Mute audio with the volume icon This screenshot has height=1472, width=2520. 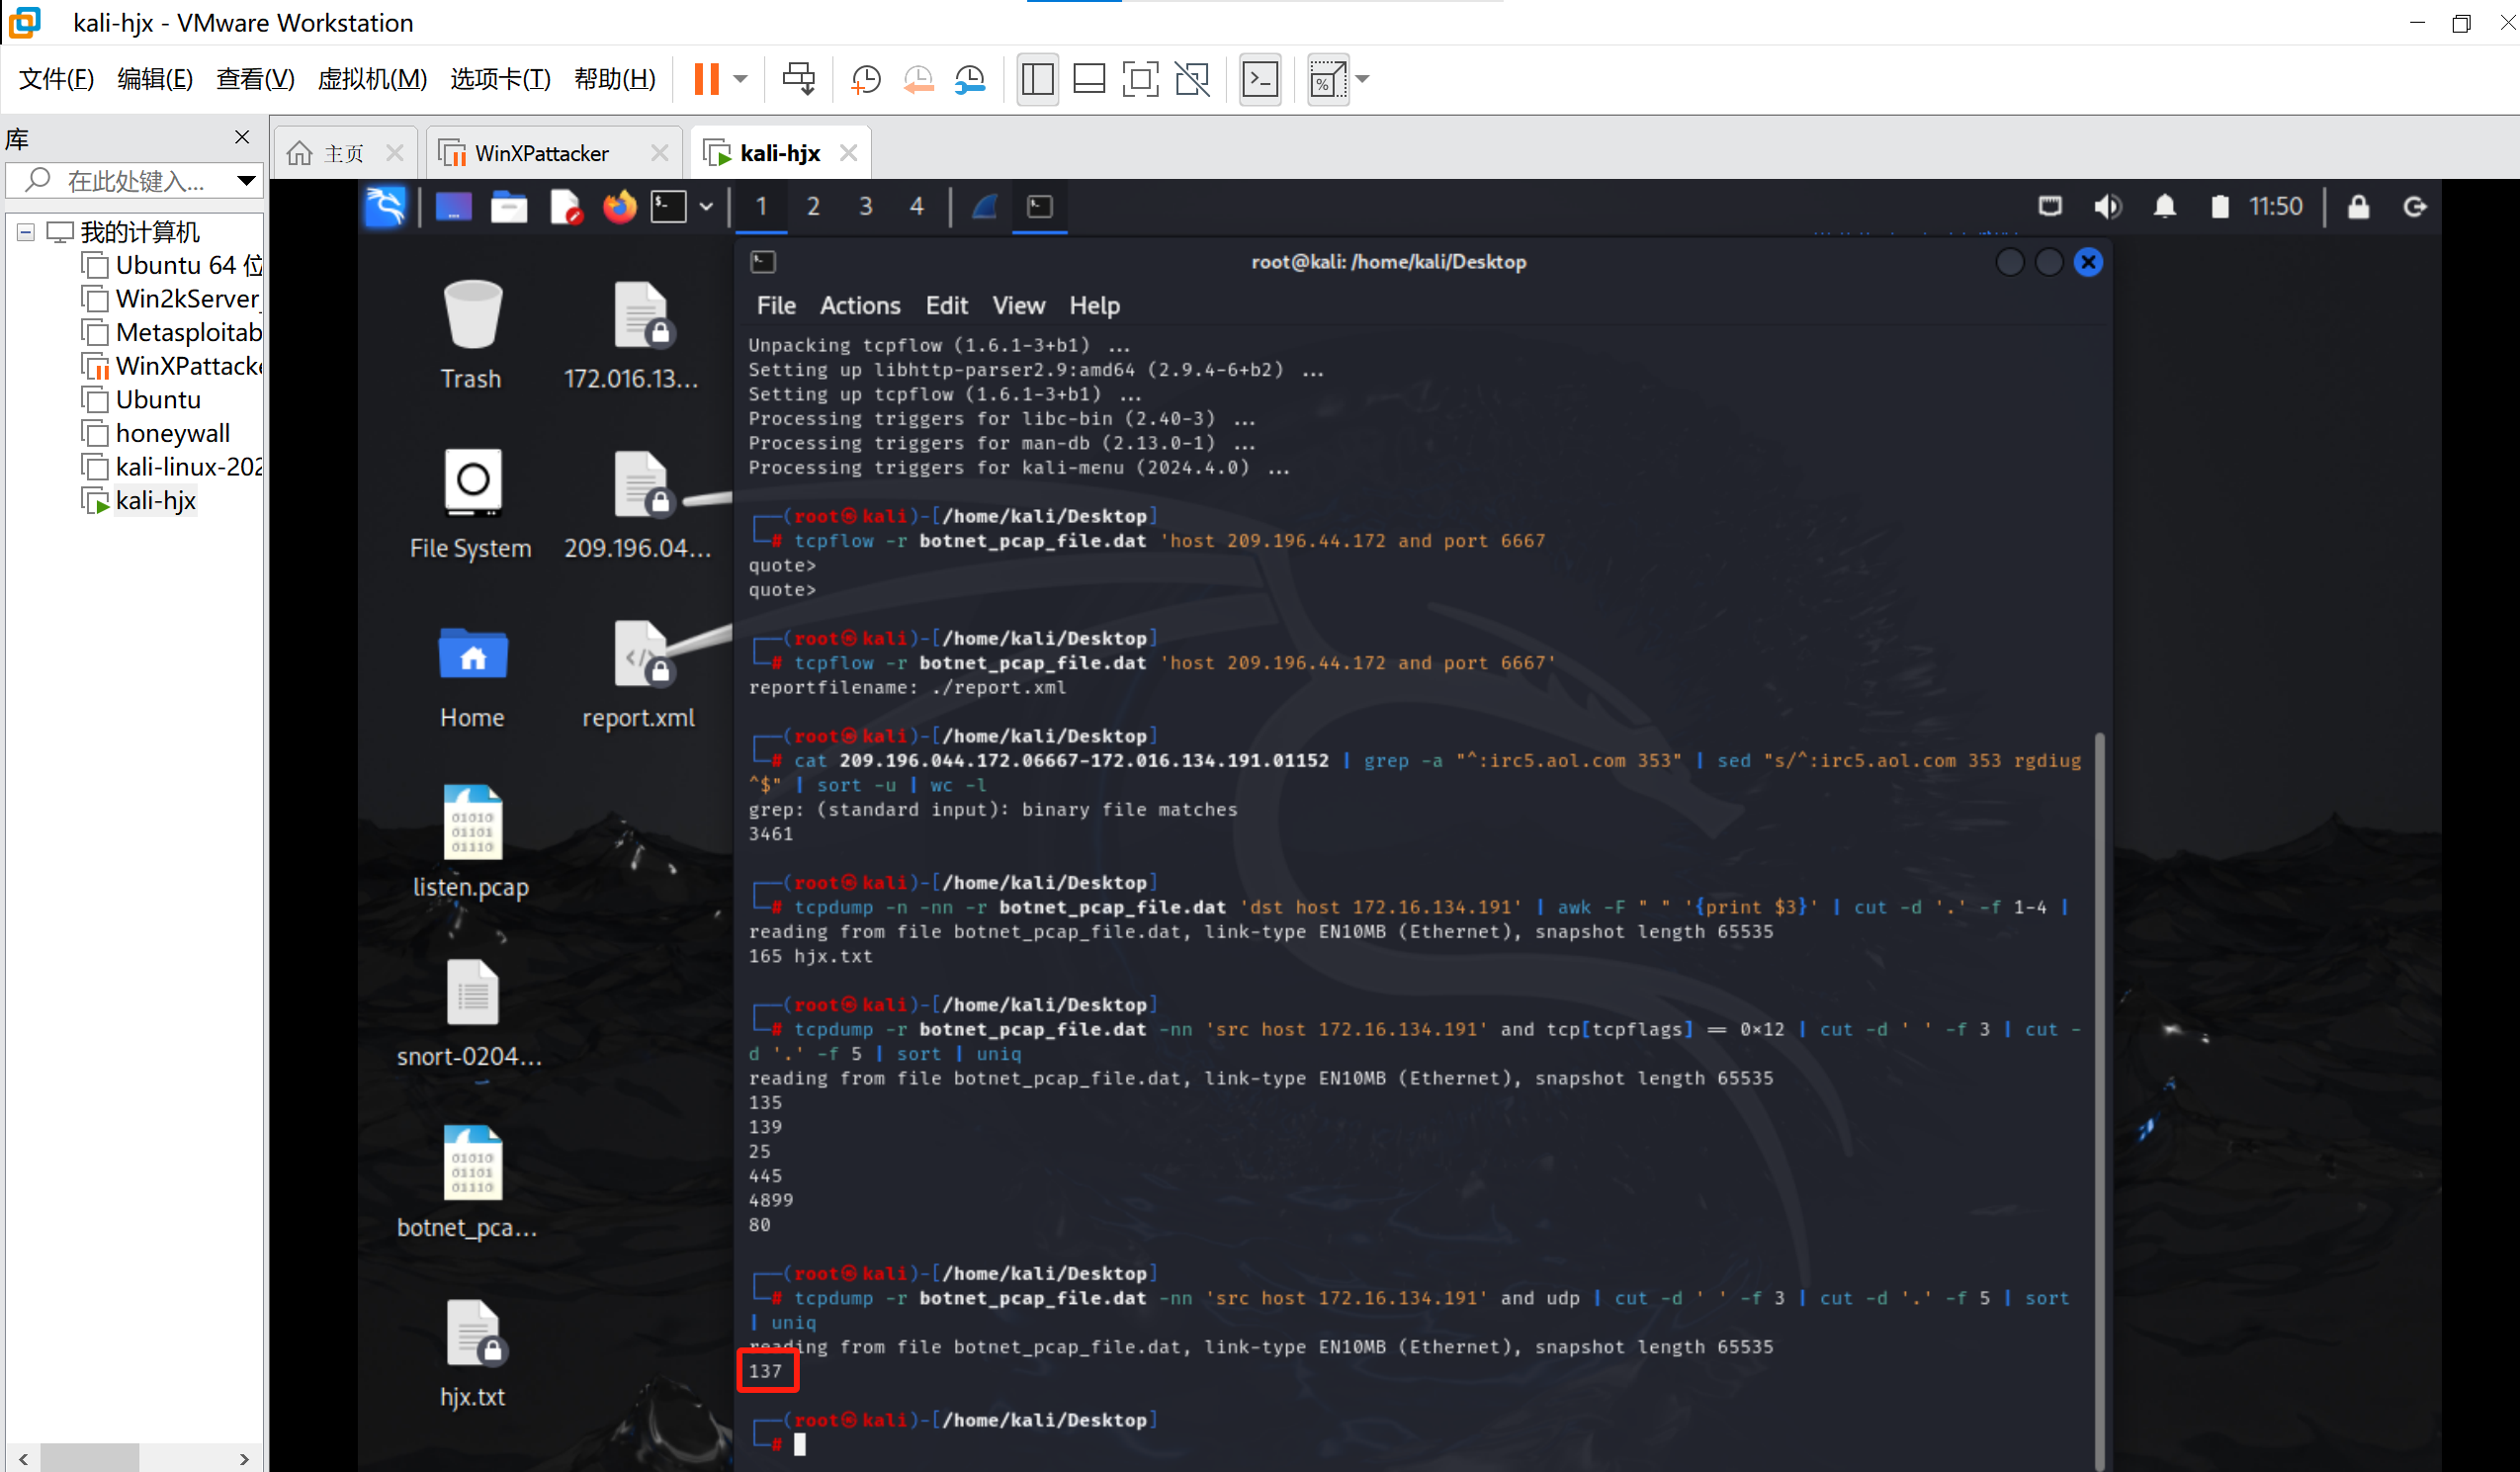tap(2107, 207)
